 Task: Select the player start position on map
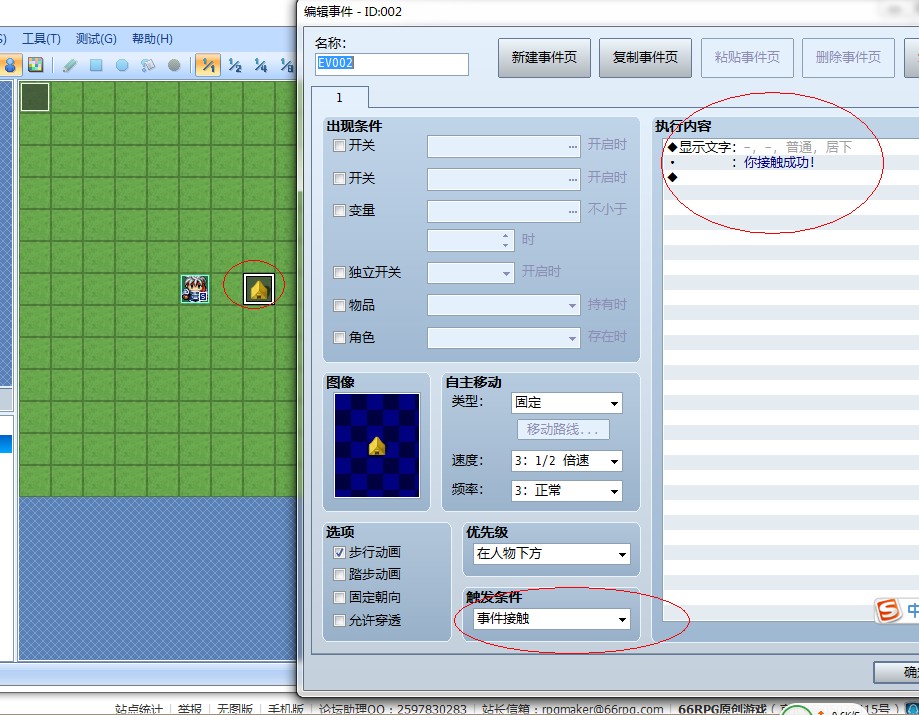coord(195,289)
